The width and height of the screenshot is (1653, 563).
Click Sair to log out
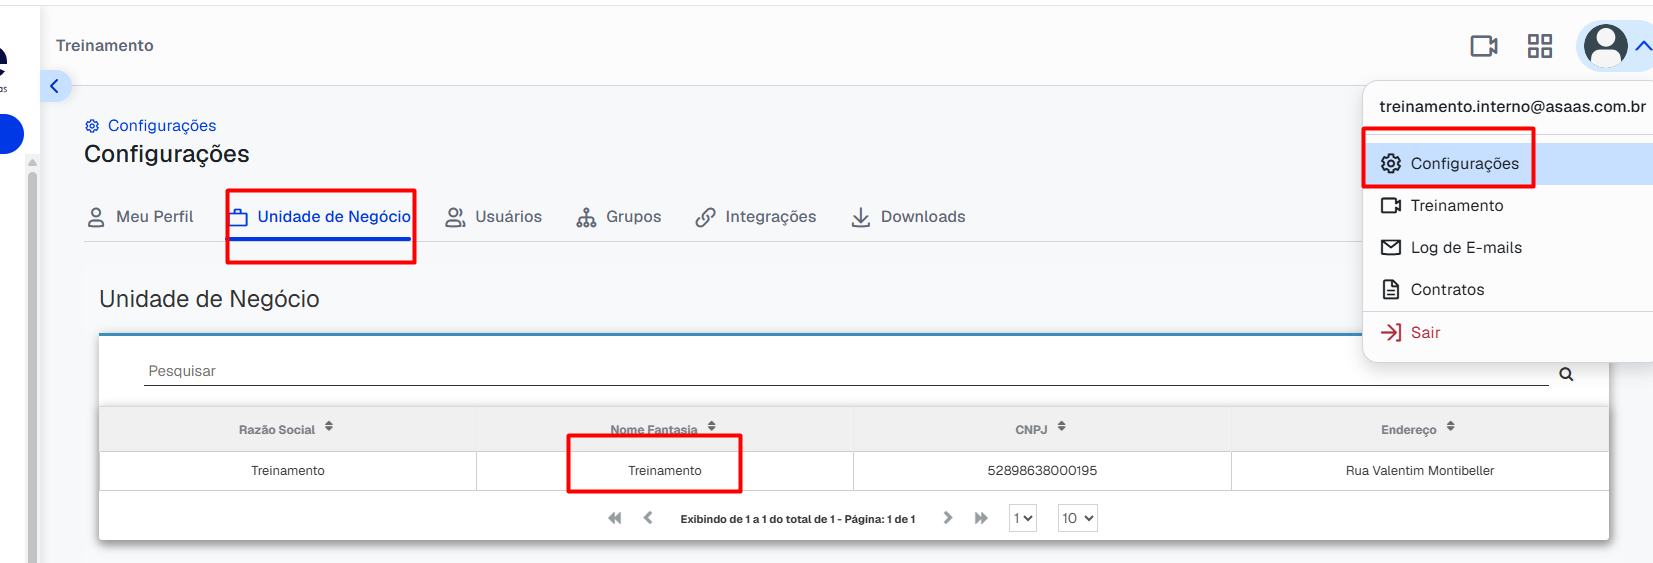coord(1508,333)
